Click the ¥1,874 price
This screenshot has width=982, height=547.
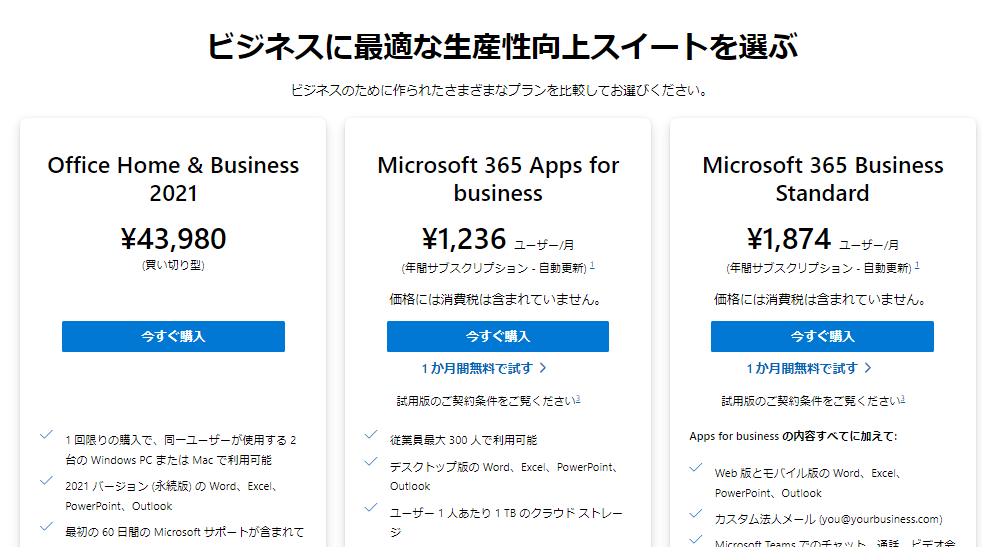tap(789, 239)
